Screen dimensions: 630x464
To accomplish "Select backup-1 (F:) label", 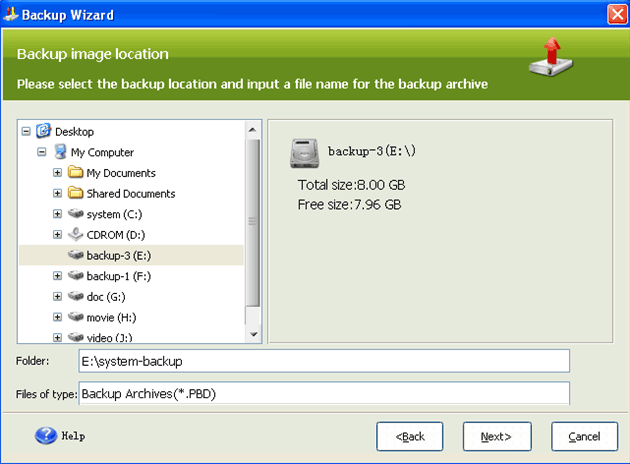I will click(119, 276).
